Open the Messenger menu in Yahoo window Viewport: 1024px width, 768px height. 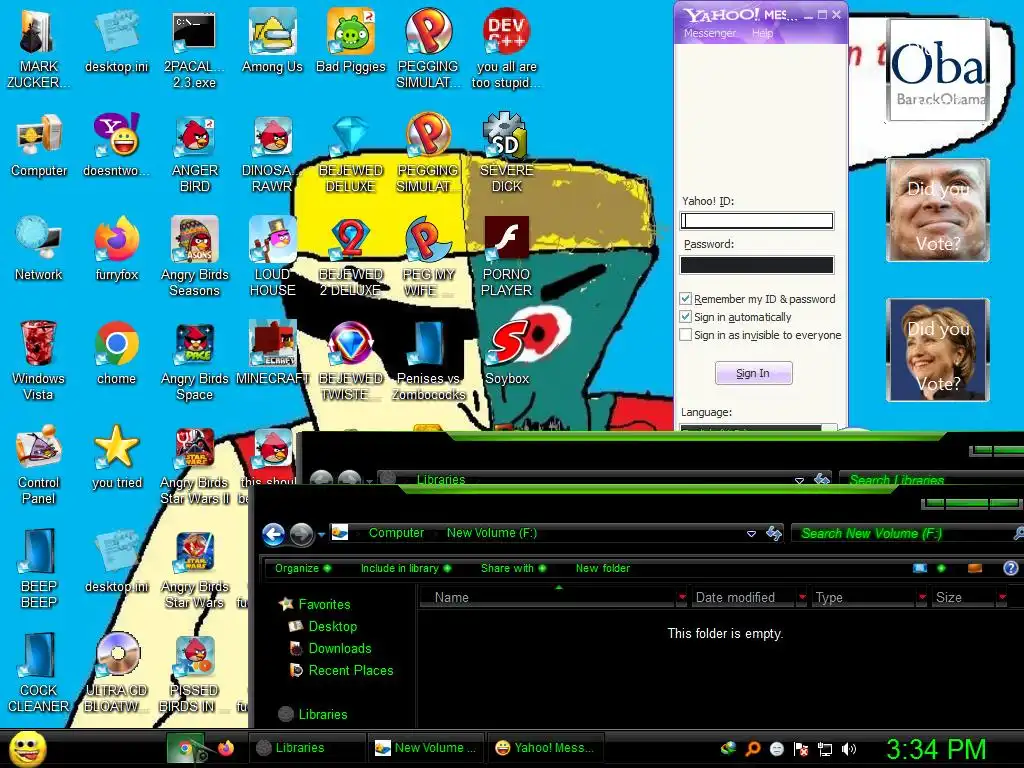709,33
